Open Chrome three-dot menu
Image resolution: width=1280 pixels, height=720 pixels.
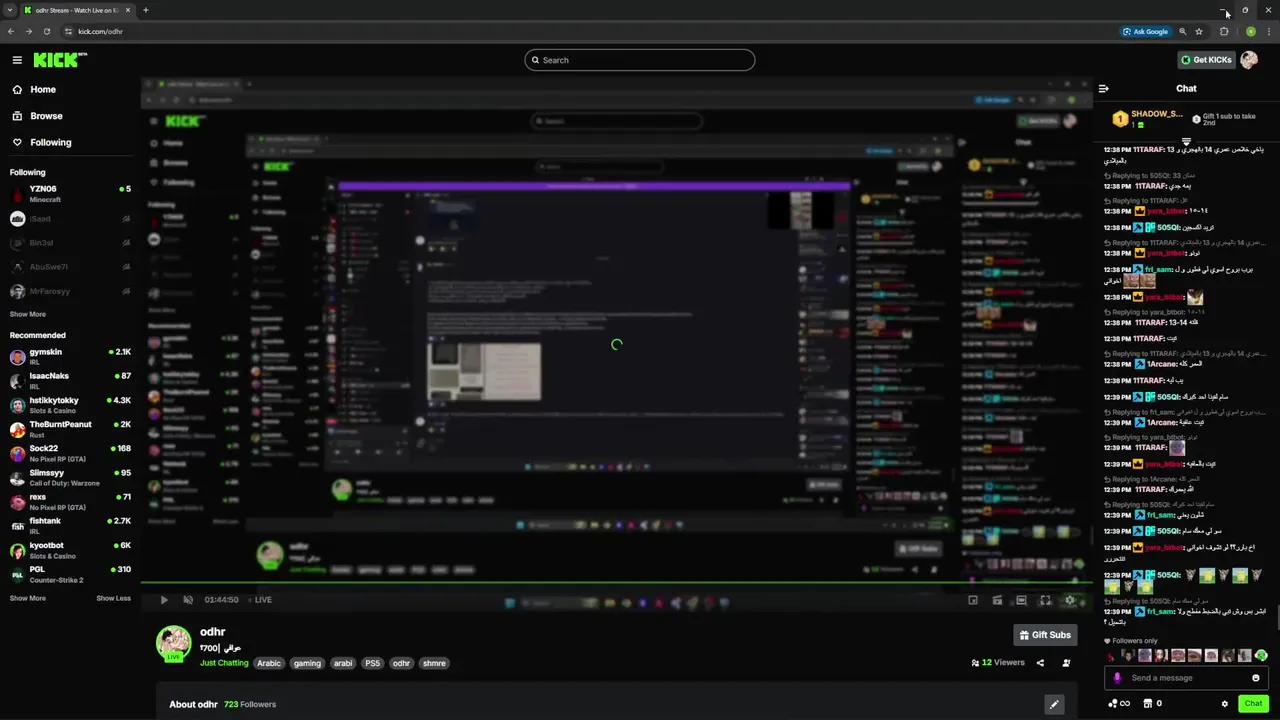coord(1267,32)
